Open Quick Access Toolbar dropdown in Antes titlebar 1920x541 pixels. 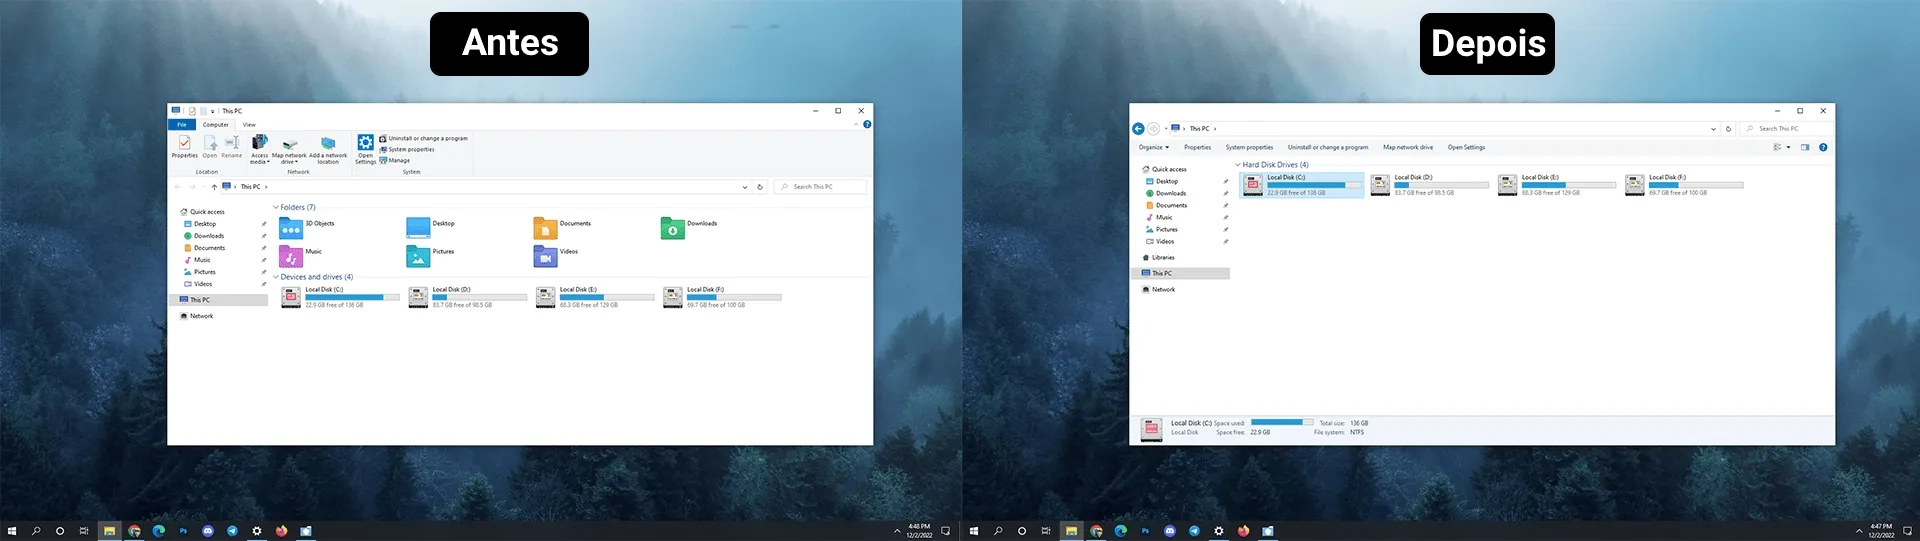[x=213, y=111]
